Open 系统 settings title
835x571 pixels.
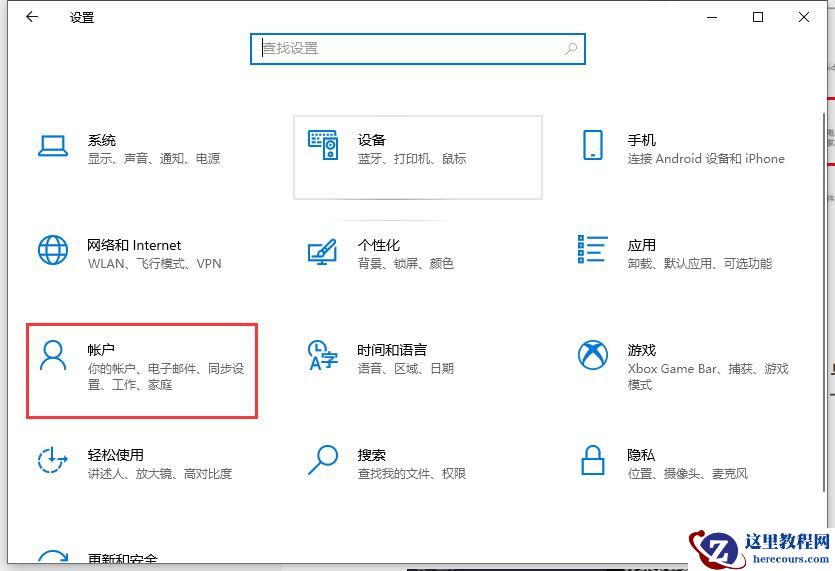coord(102,140)
